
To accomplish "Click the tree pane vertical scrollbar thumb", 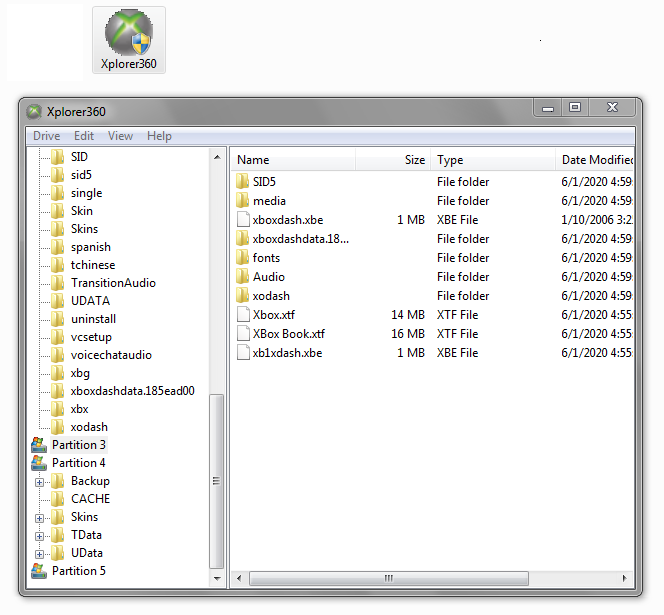I will (217, 481).
